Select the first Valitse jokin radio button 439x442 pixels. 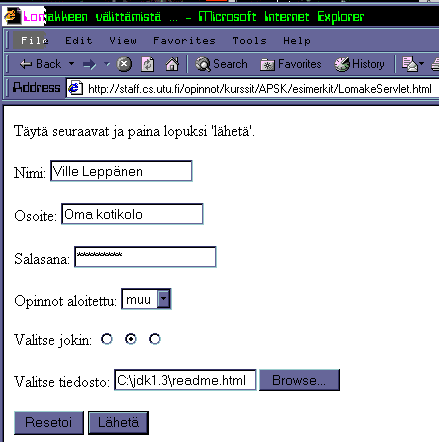pyautogui.click(x=107, y=339)
